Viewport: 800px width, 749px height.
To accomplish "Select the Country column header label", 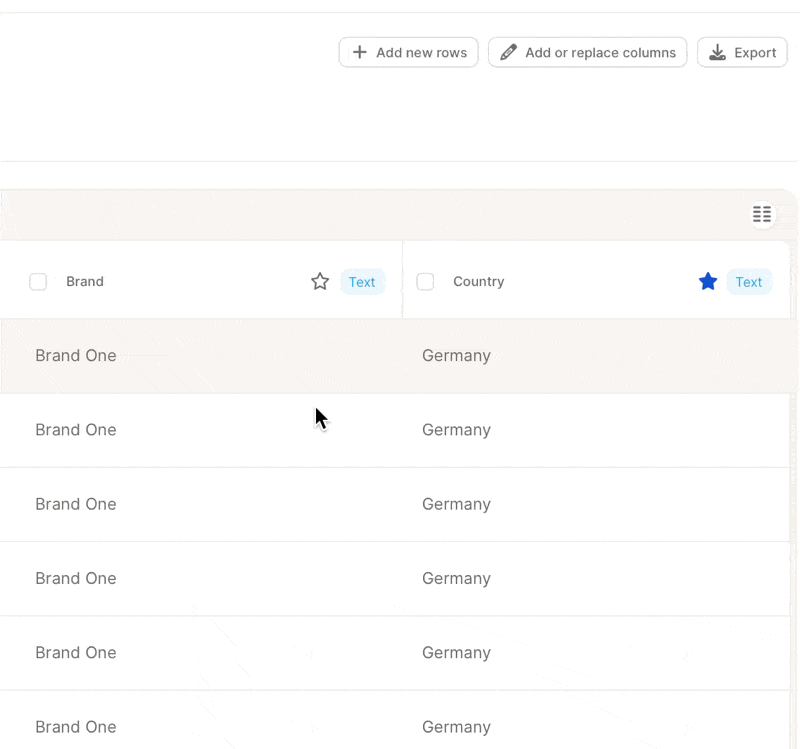I will point(479,282).
